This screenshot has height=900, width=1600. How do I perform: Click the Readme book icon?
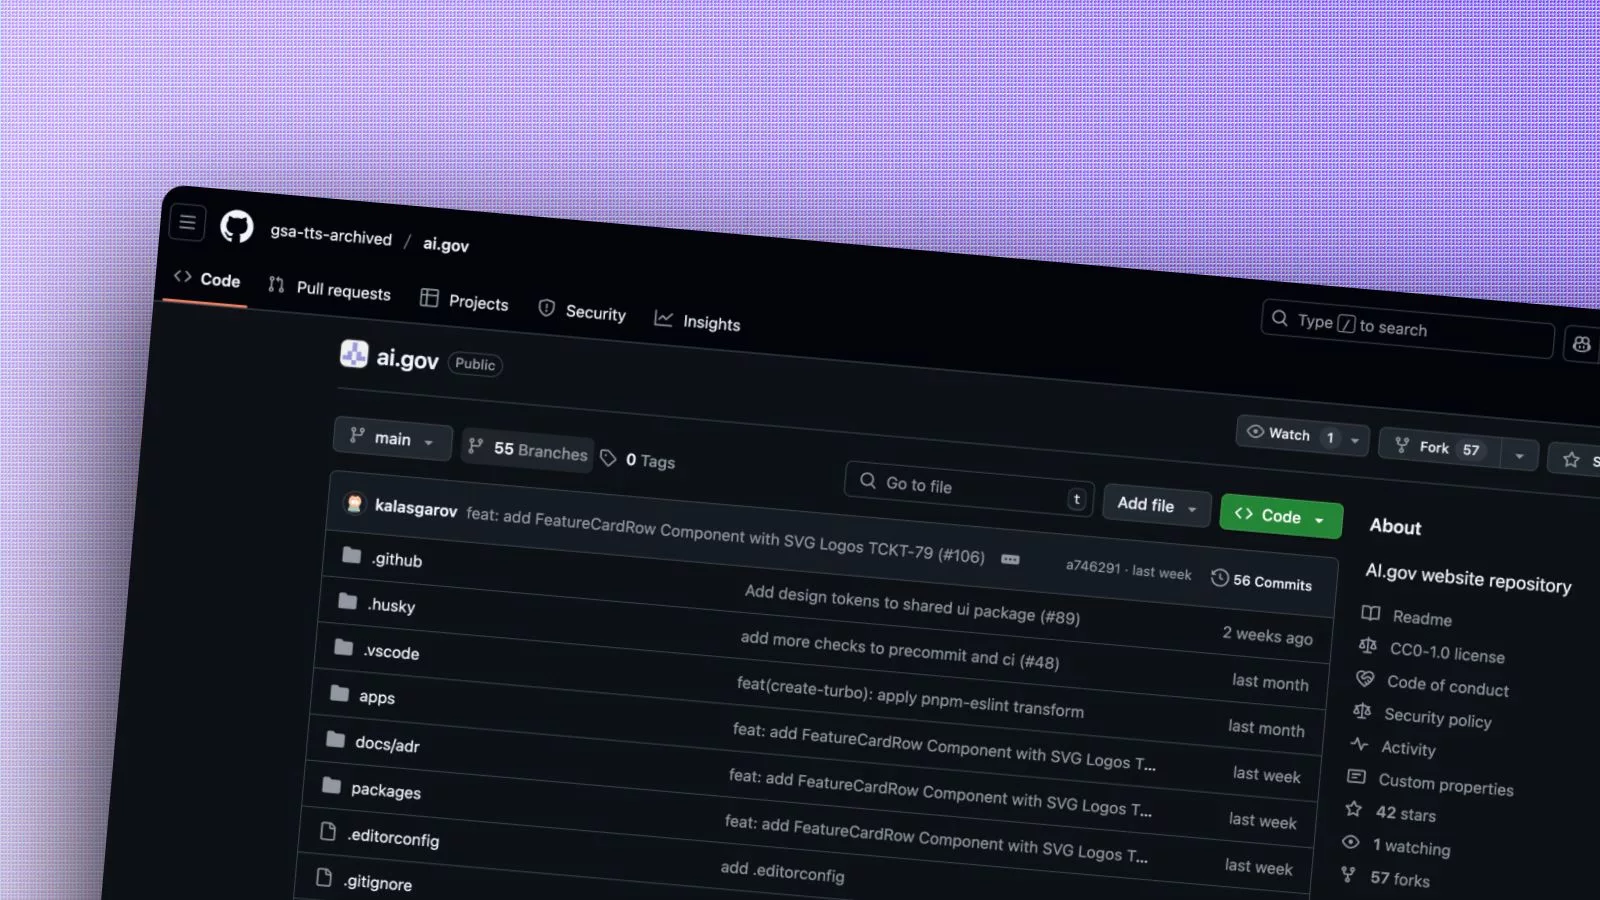[1370, 612]
